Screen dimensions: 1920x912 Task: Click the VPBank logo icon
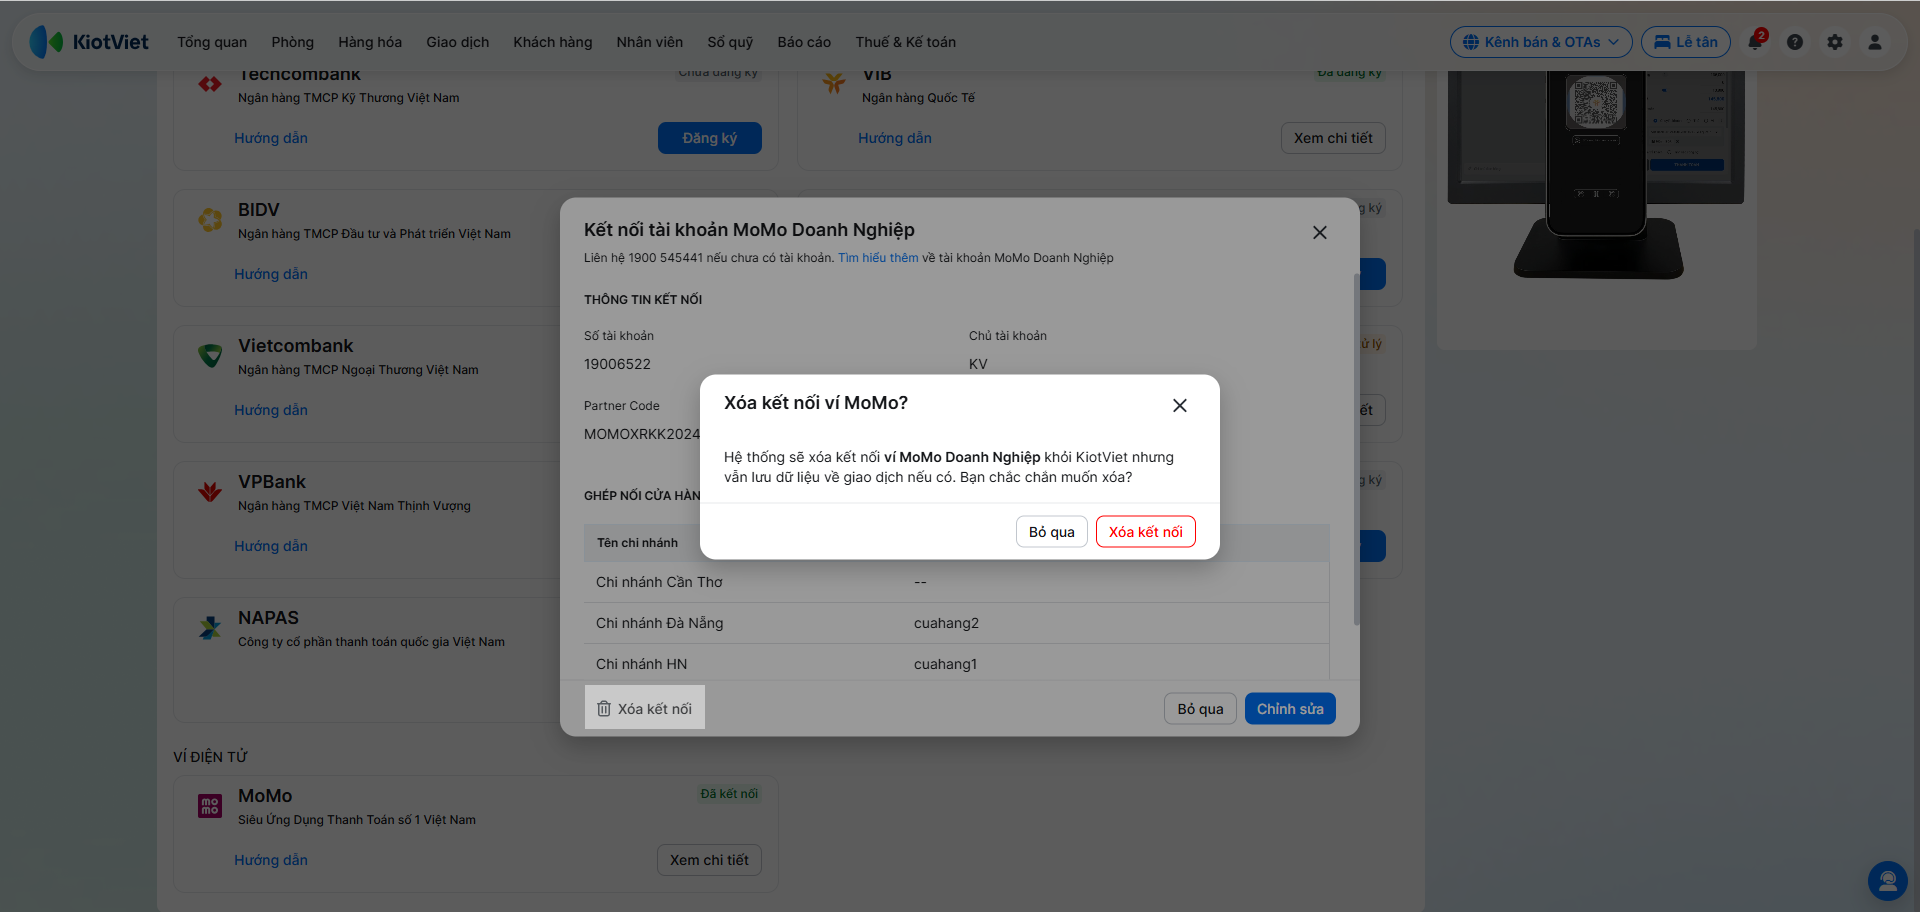pyautogui.click(x=210, y=492)
